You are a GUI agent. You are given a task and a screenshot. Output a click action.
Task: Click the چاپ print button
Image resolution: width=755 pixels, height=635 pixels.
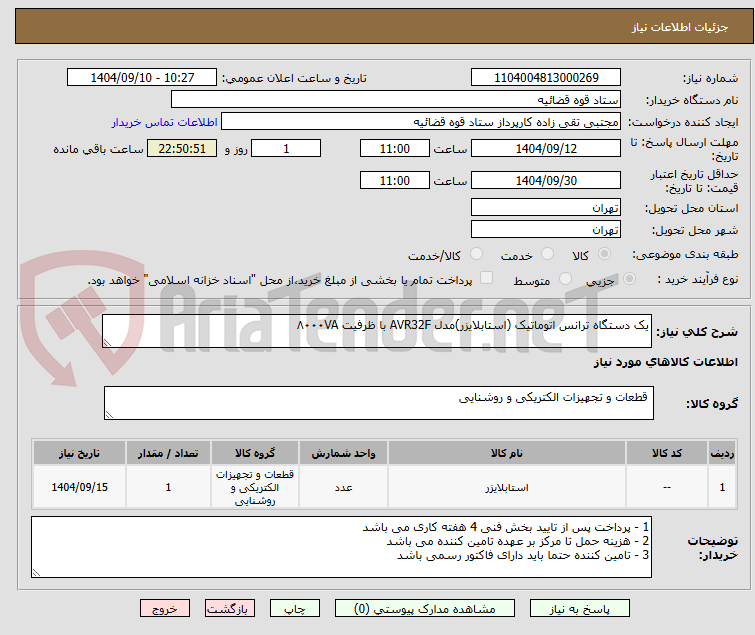295,609
